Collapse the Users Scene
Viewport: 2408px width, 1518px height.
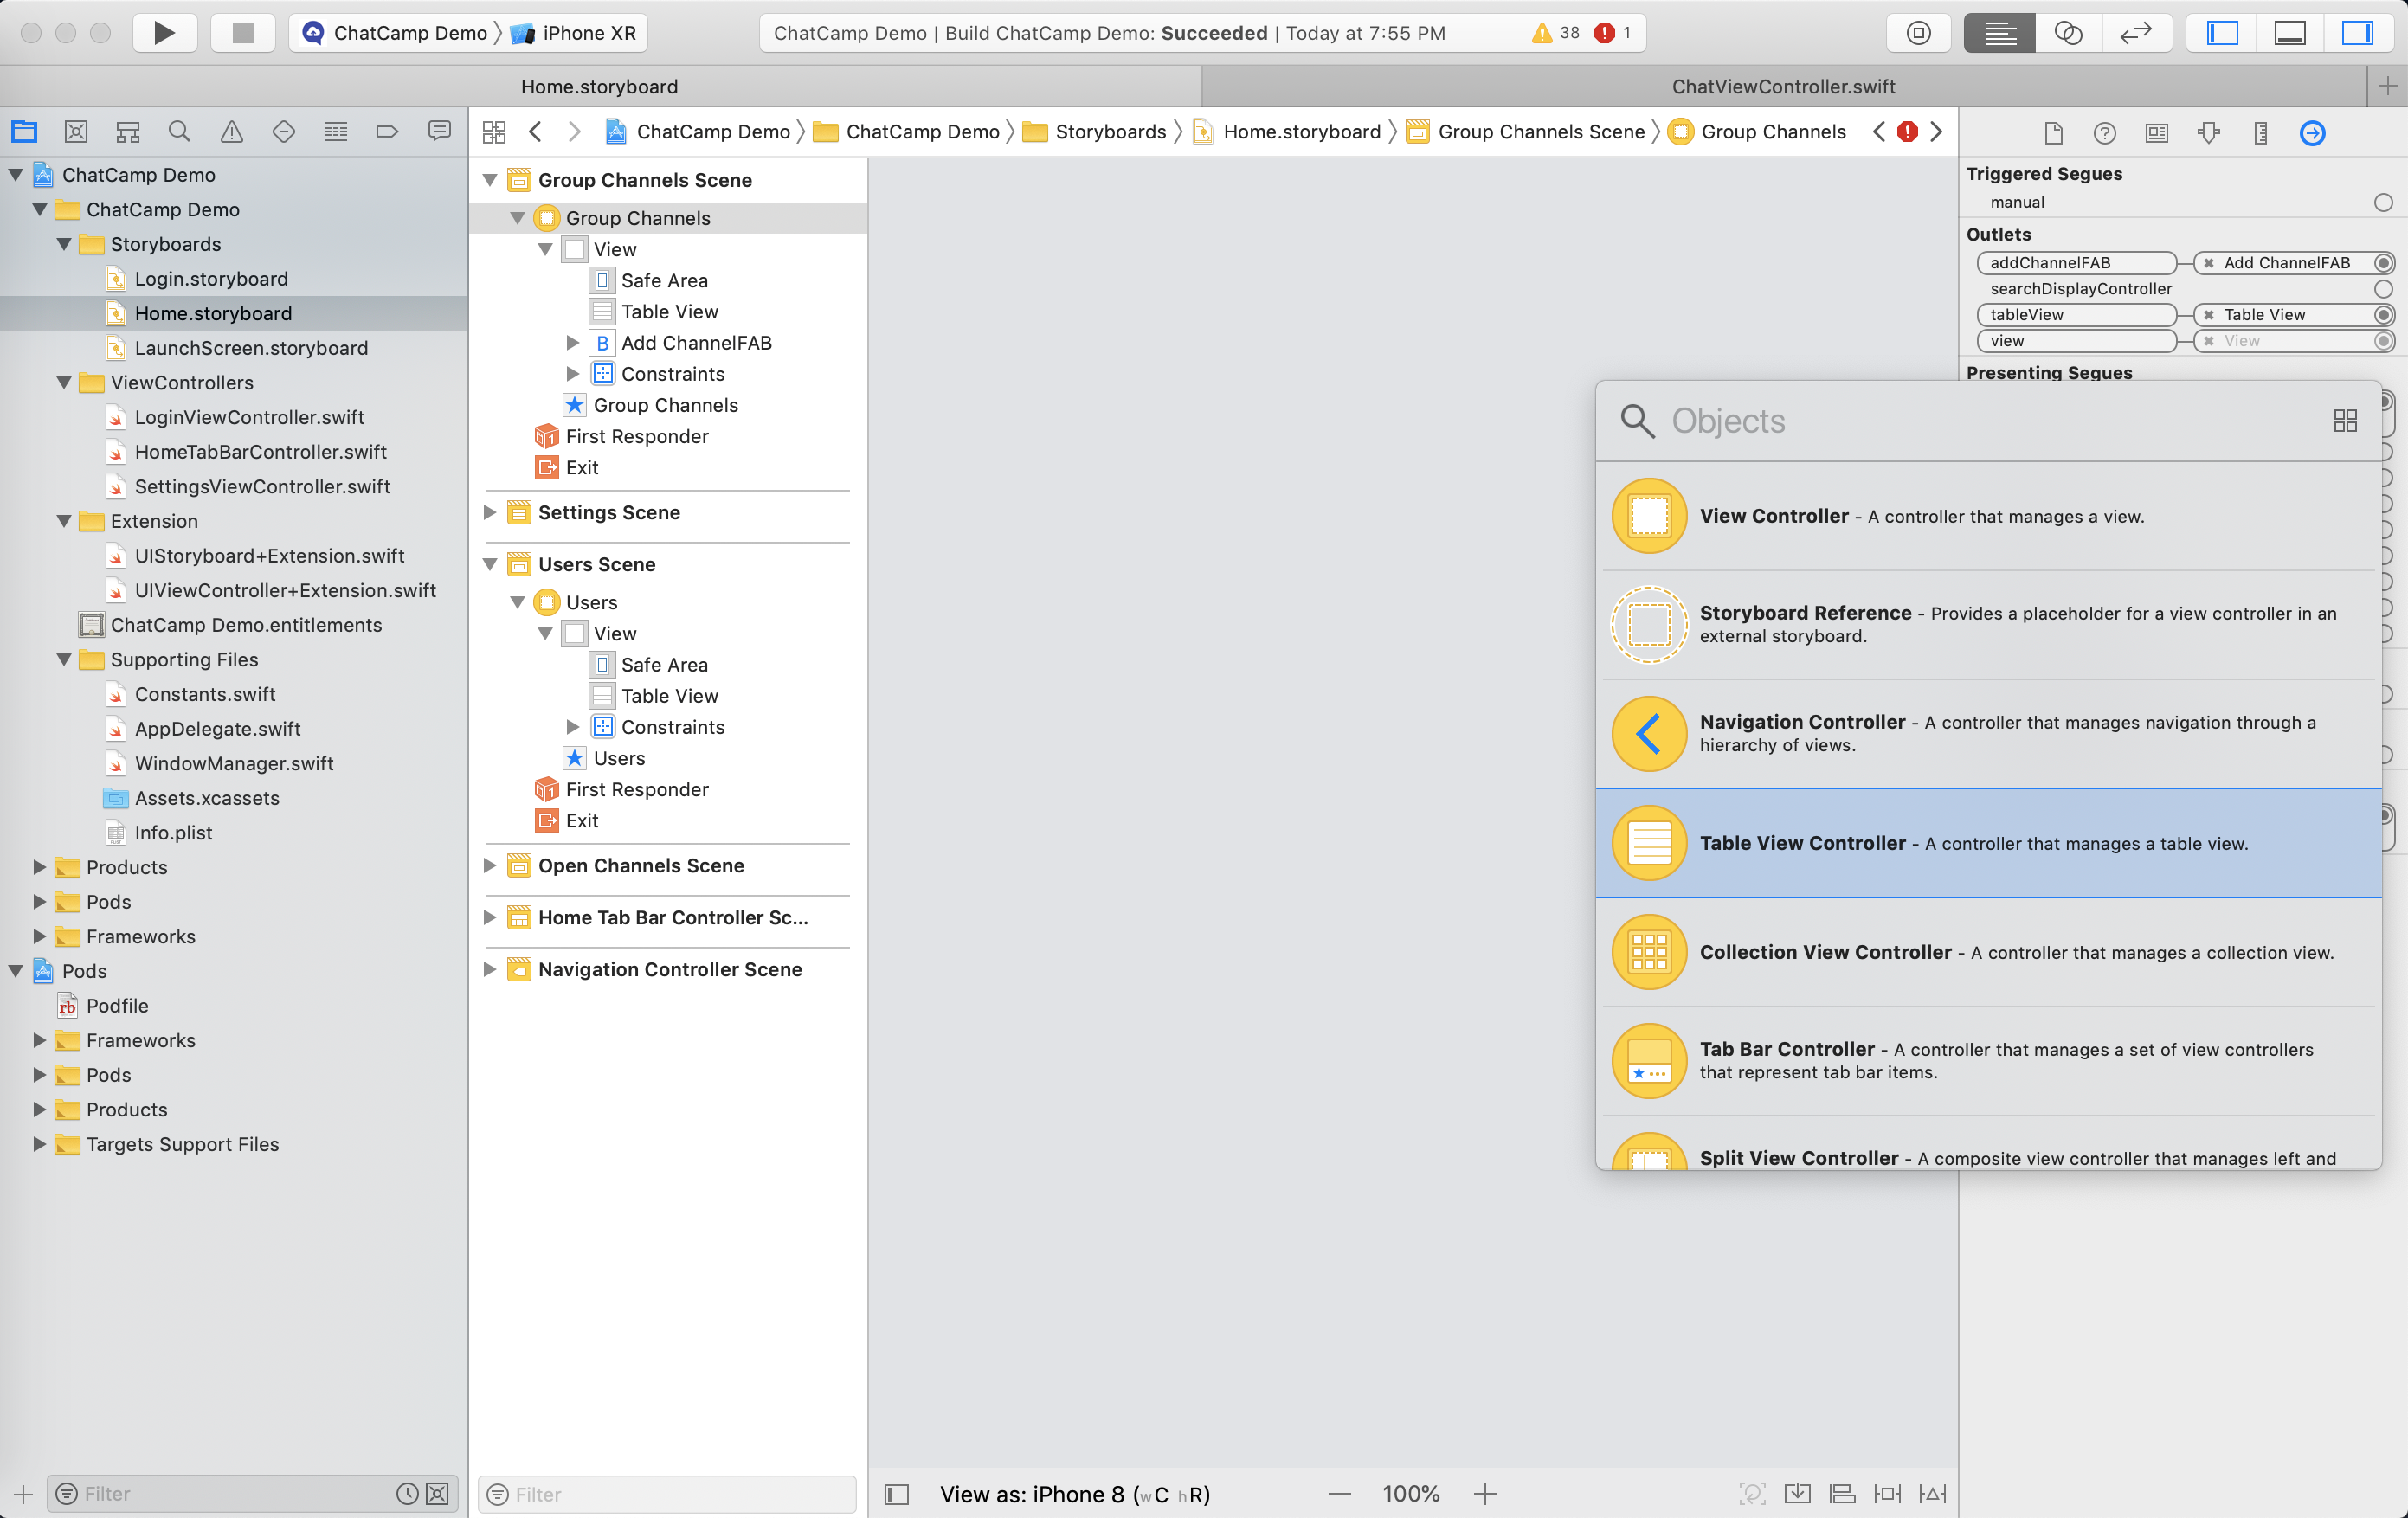[490, 565]
